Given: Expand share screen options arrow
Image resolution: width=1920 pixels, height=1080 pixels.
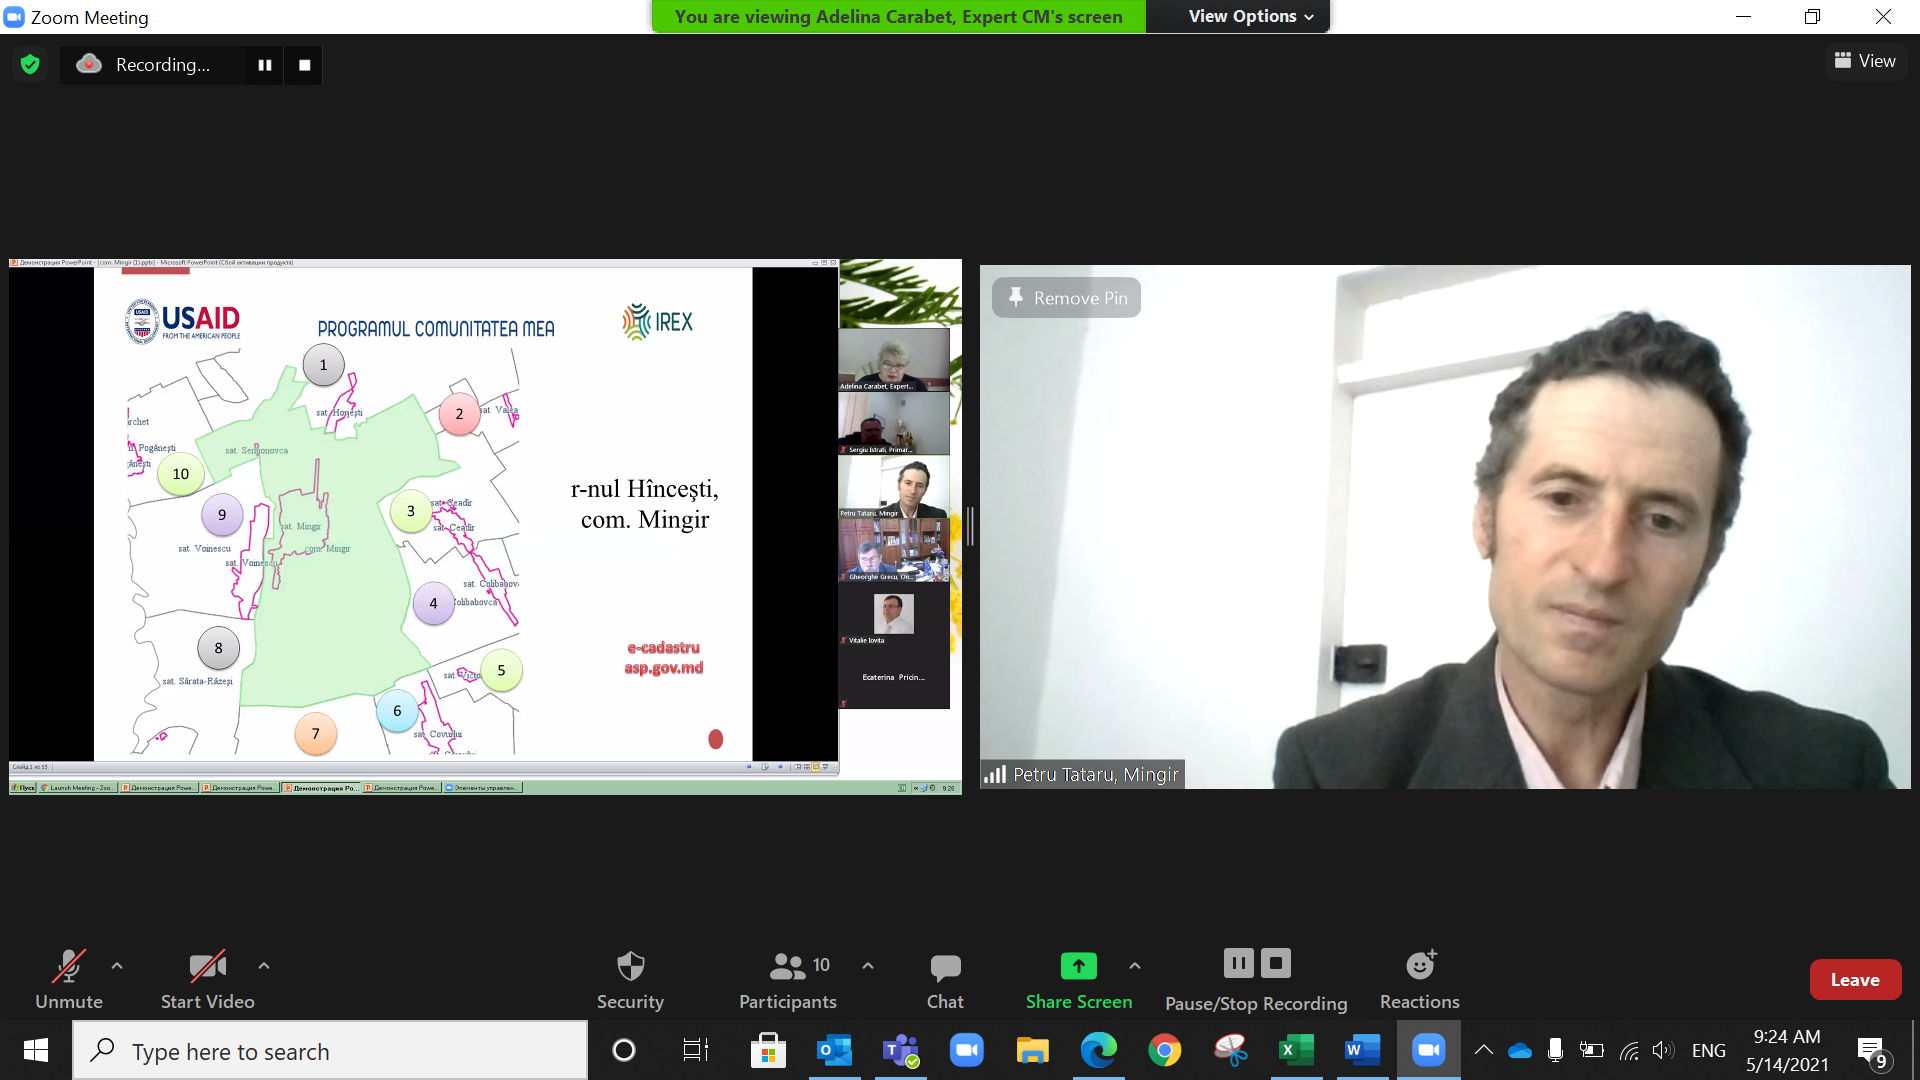Looking at the screenshot, I should (1134, 966).
